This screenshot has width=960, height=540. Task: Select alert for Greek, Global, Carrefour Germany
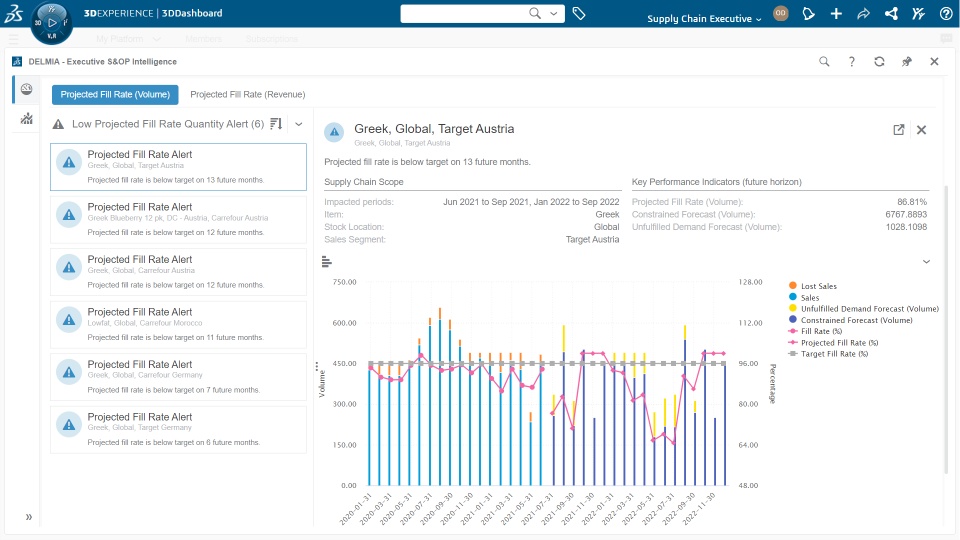click(x=178, y=377)
